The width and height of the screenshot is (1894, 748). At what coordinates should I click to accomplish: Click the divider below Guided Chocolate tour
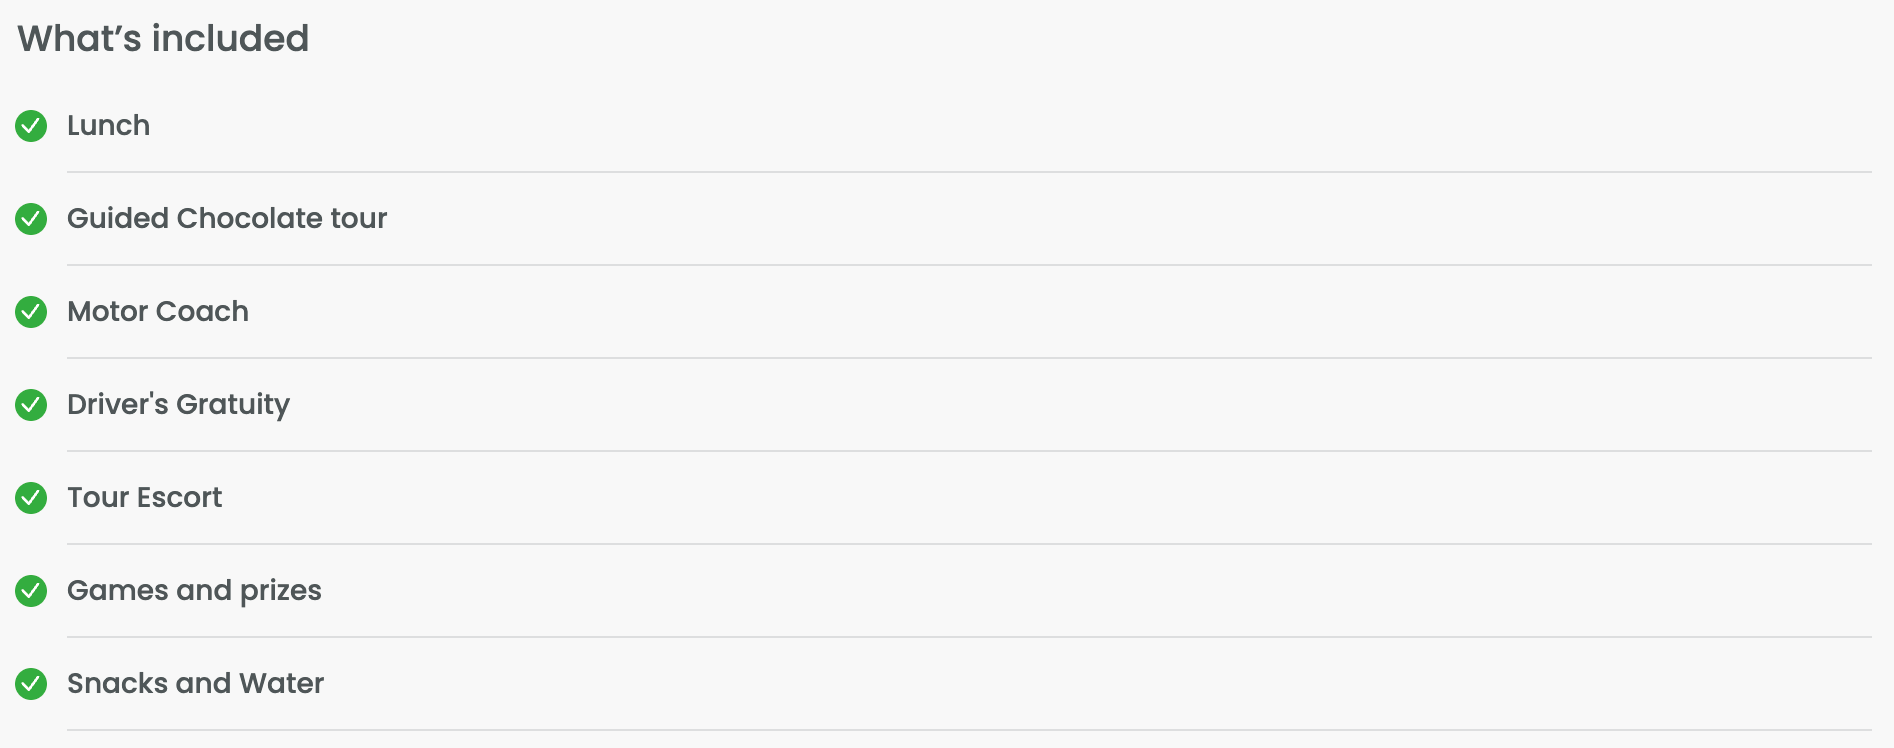tap(968, 265)
